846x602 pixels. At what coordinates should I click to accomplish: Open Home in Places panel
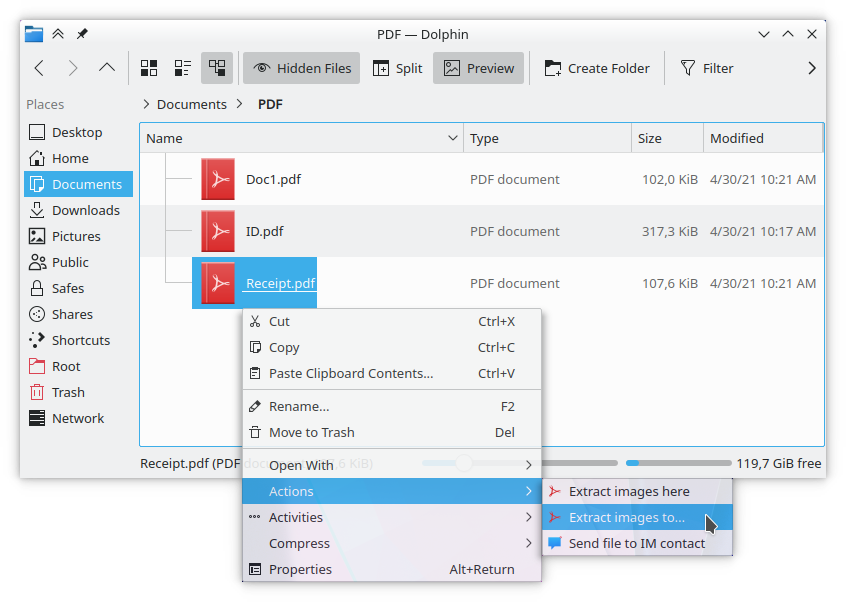78,158
